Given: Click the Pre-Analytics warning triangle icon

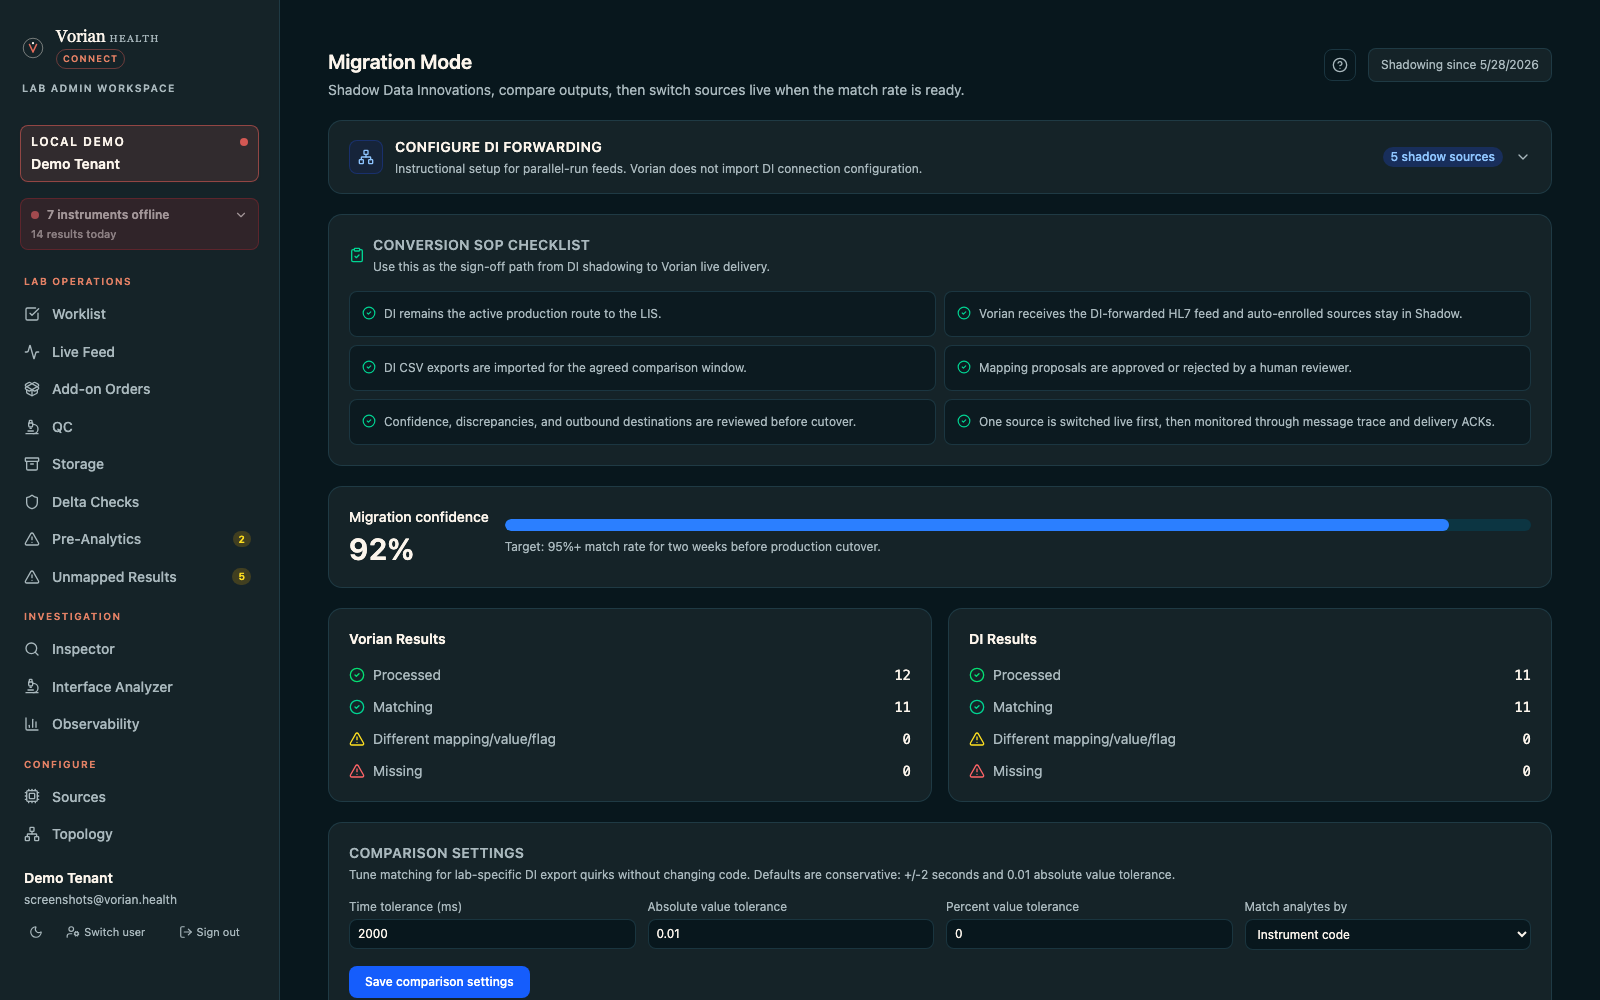Looking at the screenshot, I should coord(32,539).
